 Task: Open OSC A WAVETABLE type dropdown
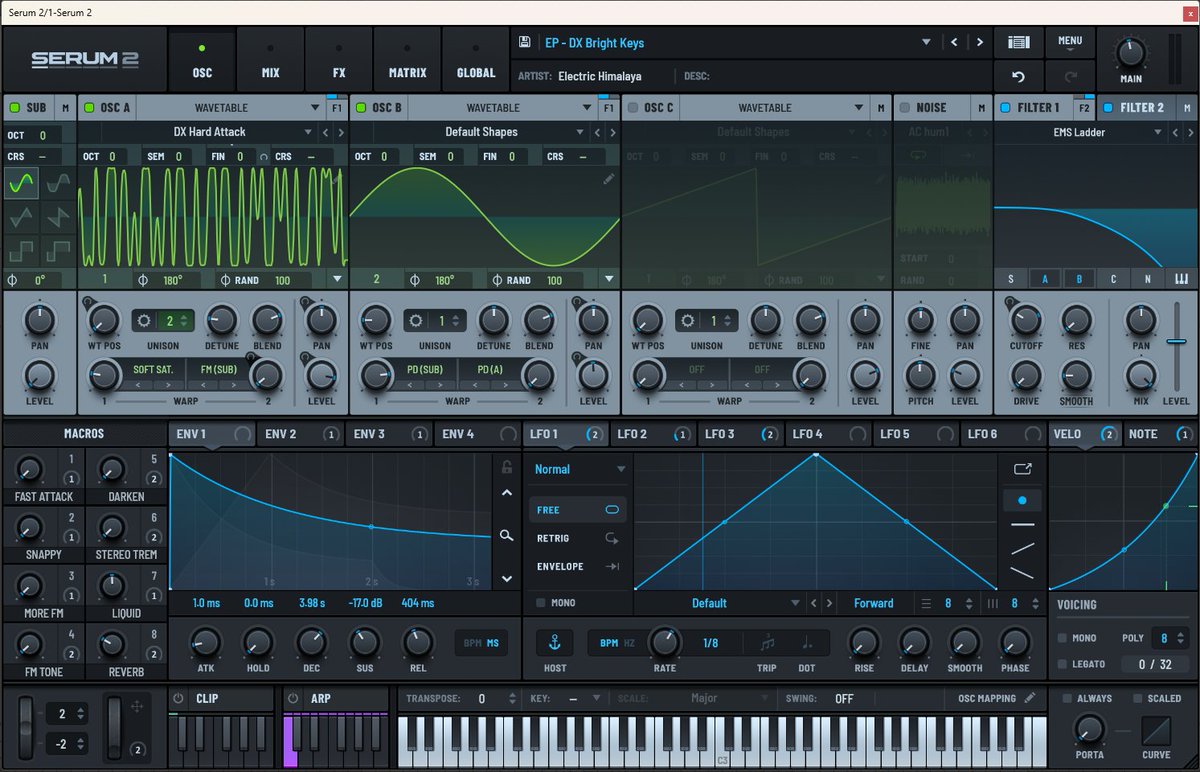pos(315,107)
